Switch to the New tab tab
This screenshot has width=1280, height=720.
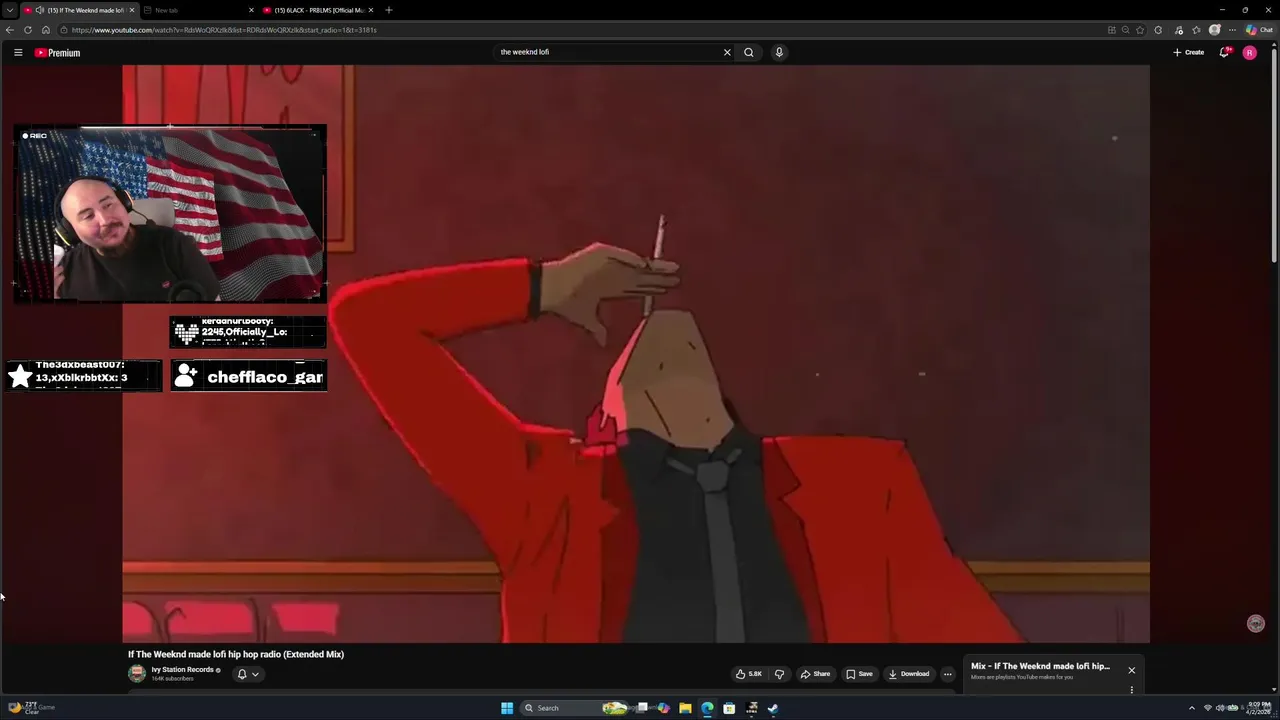click(x=196, y=10)
